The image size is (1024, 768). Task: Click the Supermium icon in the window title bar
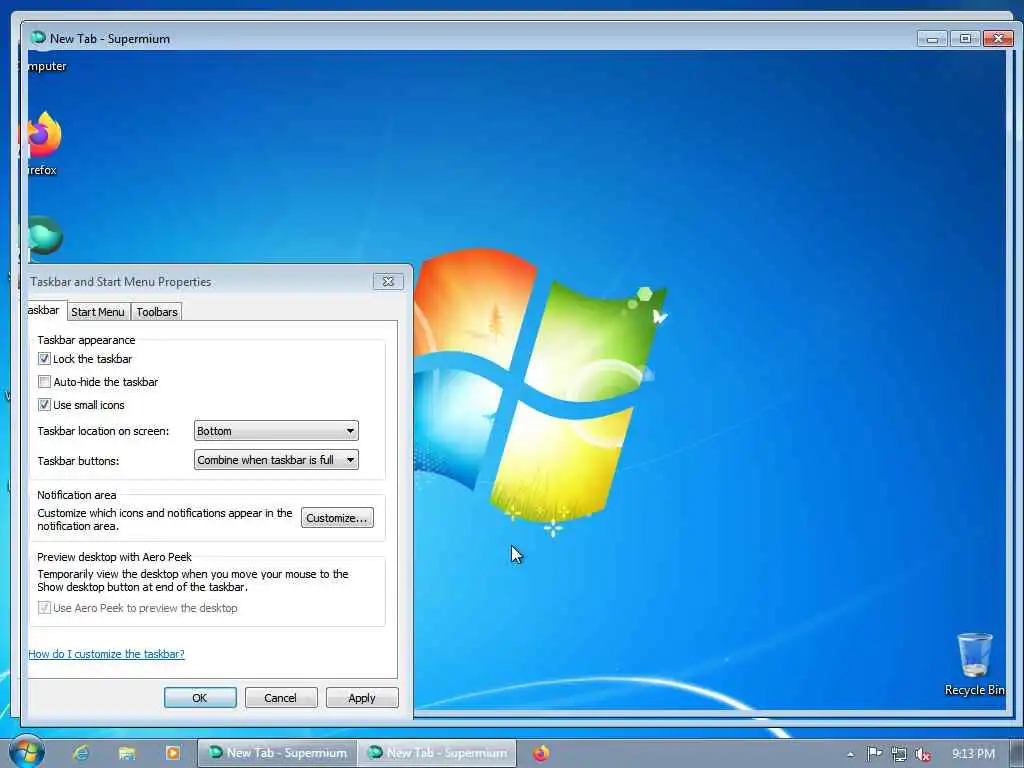tap(39, 38)
